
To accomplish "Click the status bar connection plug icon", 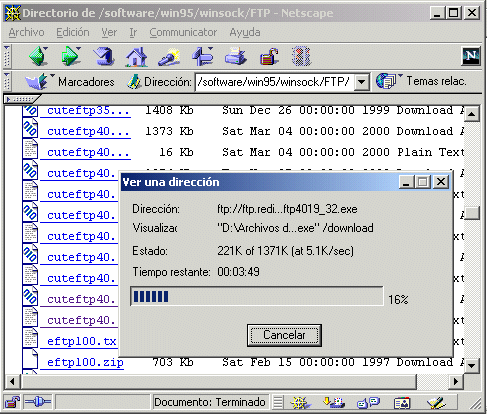I will pos(38,402).
